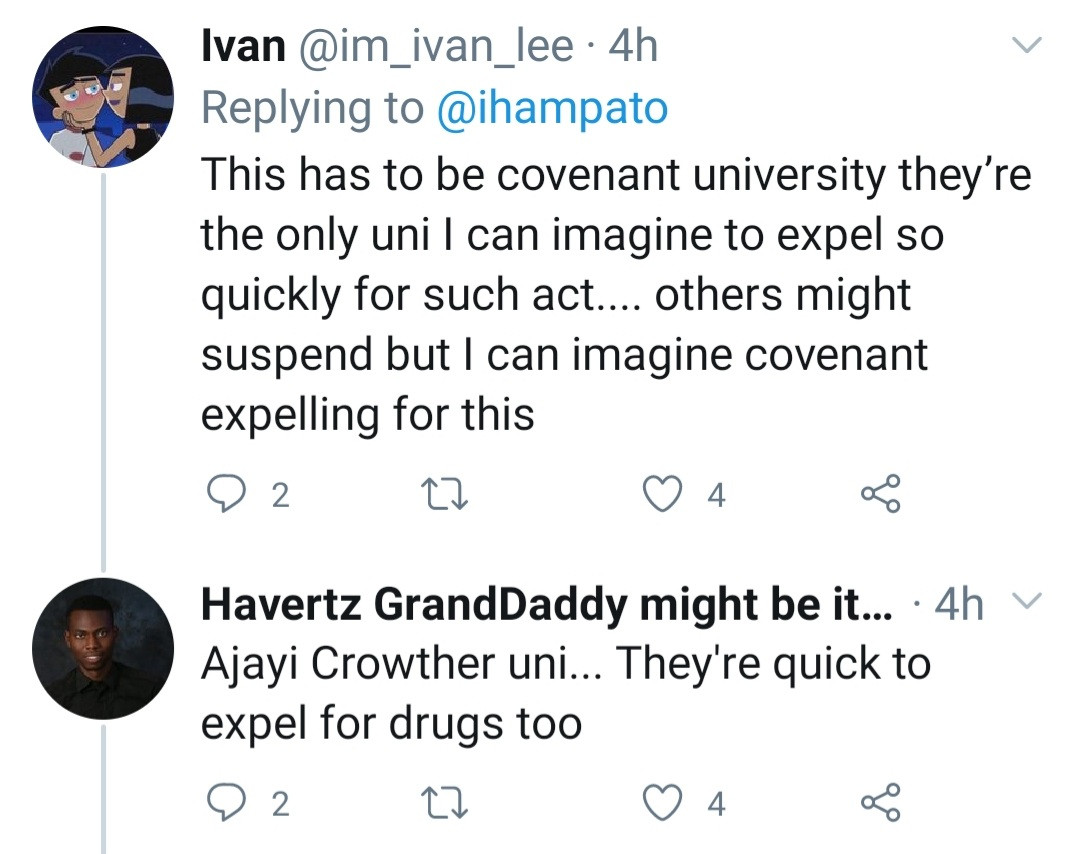This screenshot has width=1080, height=854.
Task: Click the @im_ivan_lee handle
Action: pyautogui.click(x=433, y=48)
